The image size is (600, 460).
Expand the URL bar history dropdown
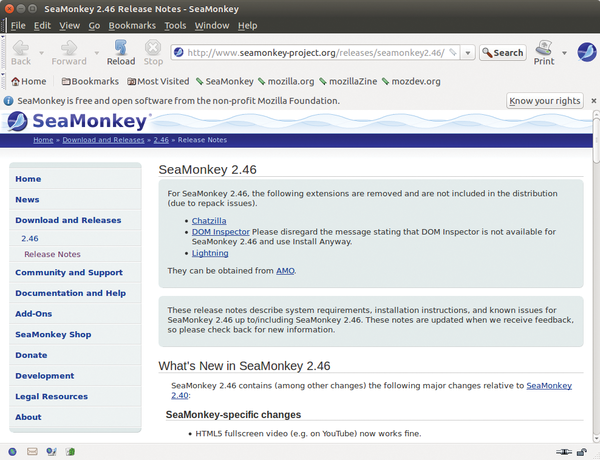pyautogui.click(x=468, y=53)
